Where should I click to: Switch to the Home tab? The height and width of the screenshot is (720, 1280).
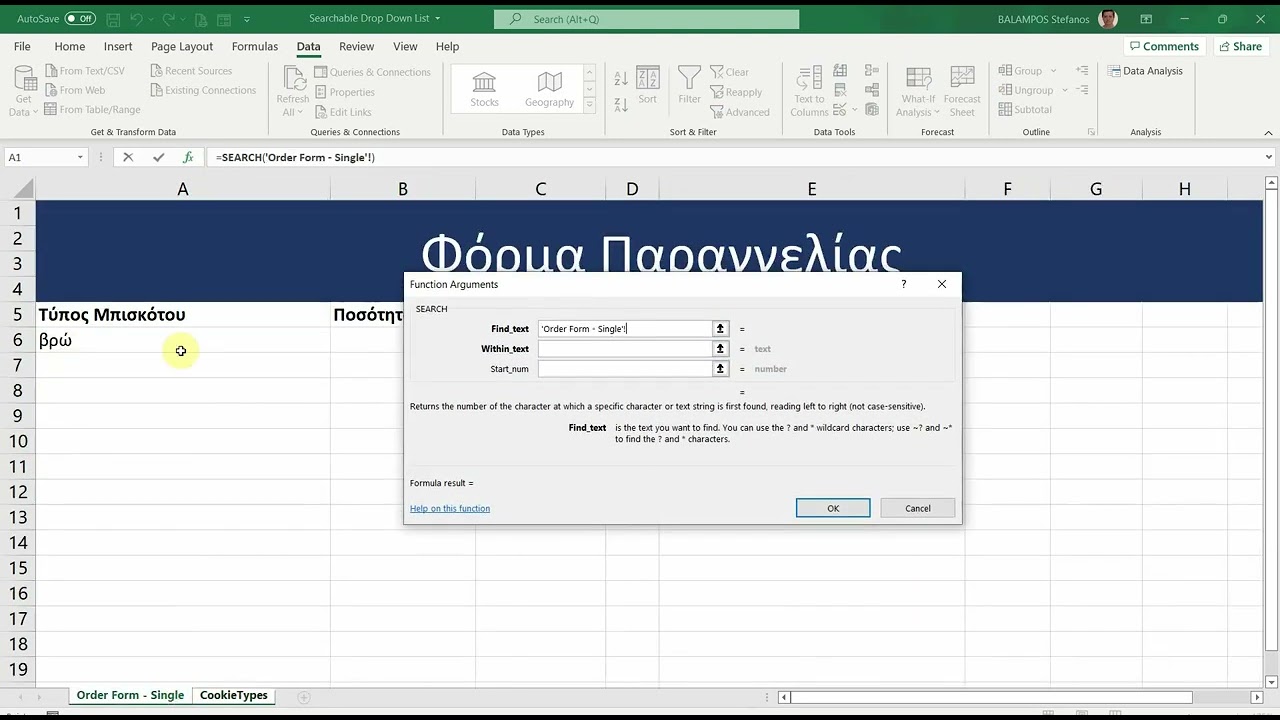69,46
